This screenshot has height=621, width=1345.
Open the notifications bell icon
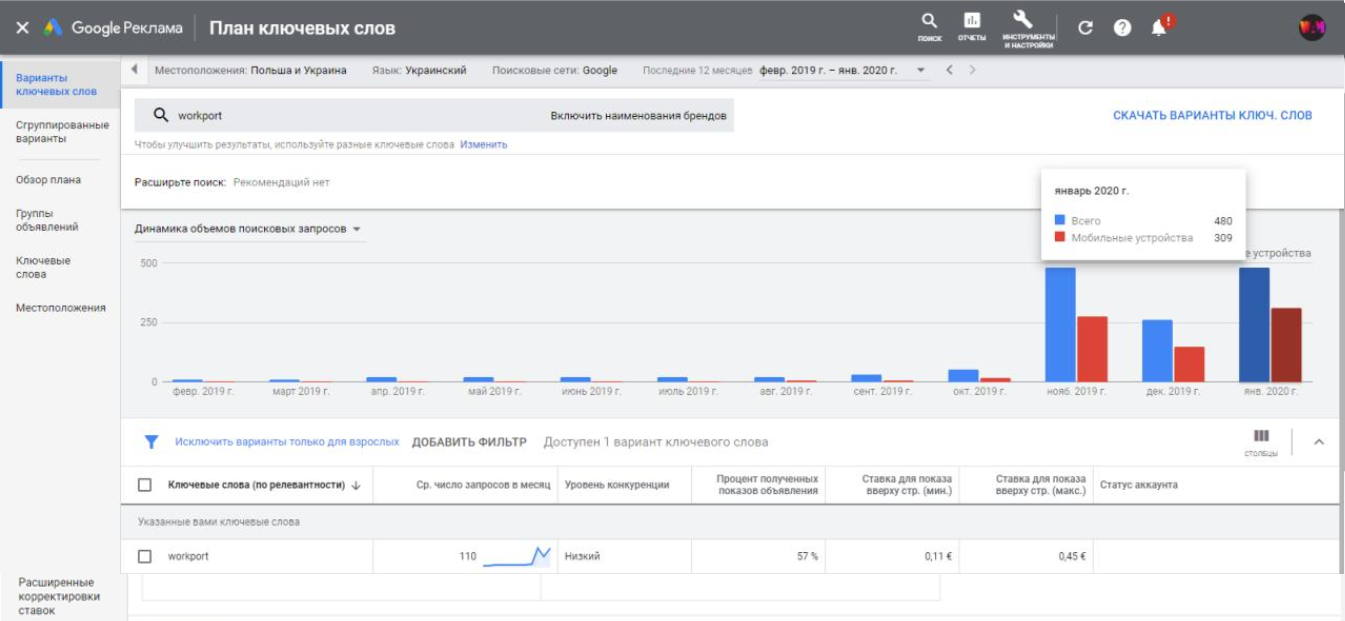[1160, 27]
